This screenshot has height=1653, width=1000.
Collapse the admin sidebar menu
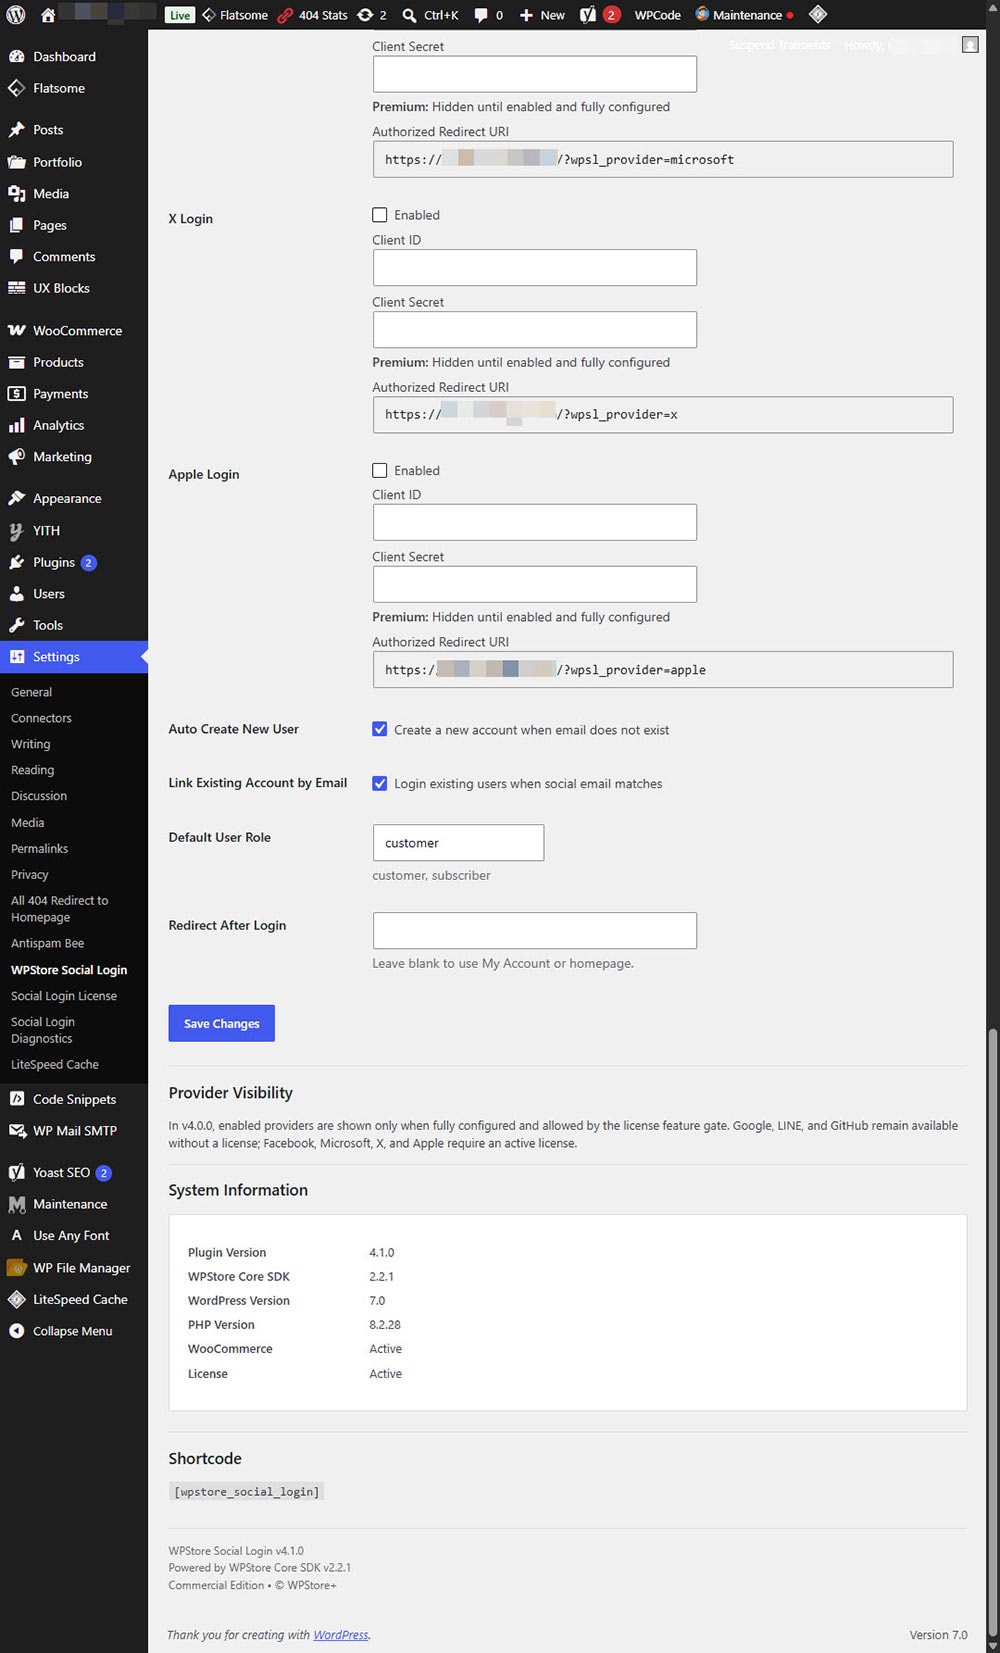pyautogui.click(x=74, y=1331)
